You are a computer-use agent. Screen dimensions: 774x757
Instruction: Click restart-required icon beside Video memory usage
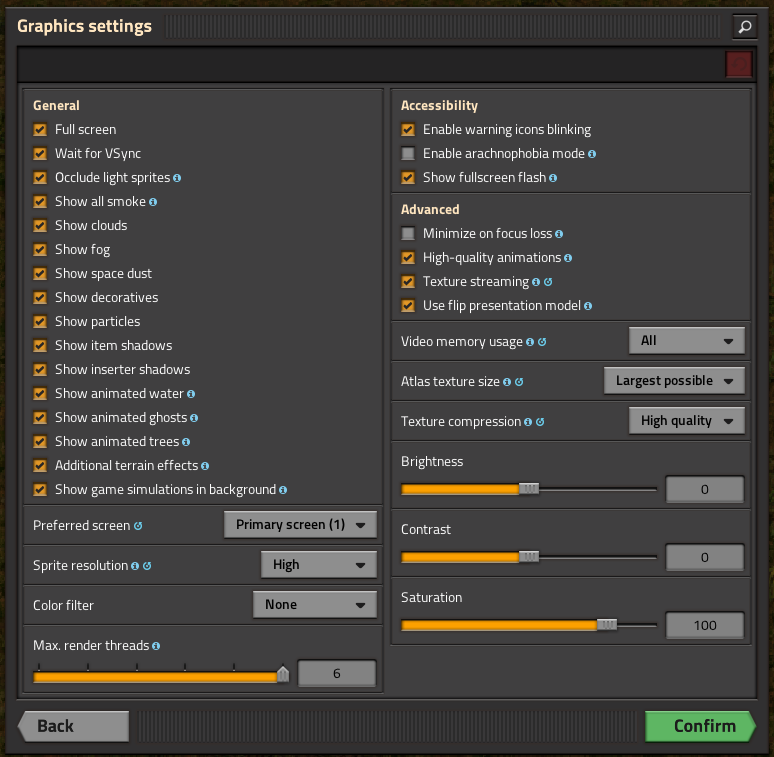(542, 342)
